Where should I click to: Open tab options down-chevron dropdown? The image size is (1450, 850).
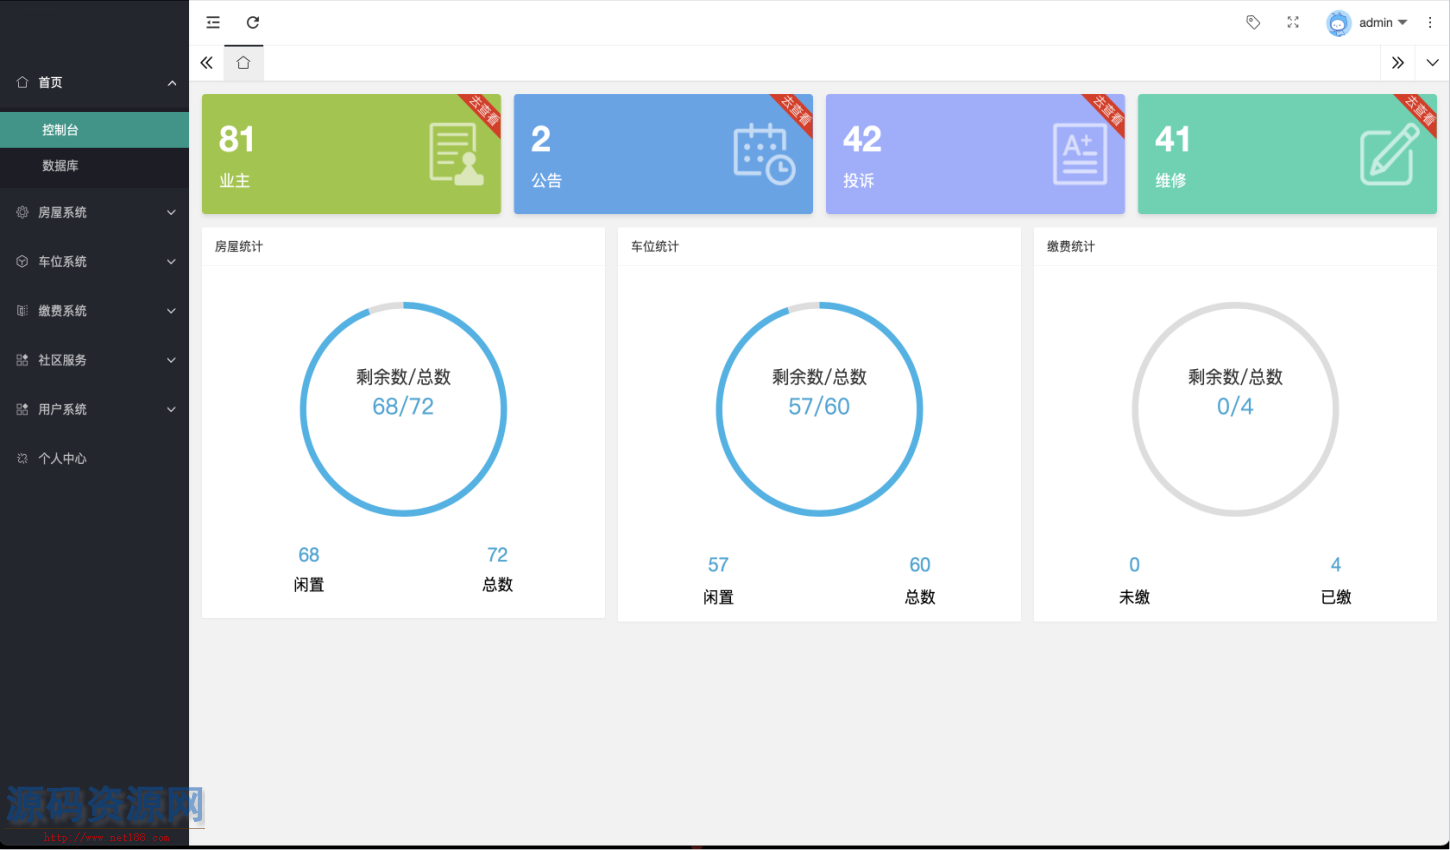tap(1432, 63)
